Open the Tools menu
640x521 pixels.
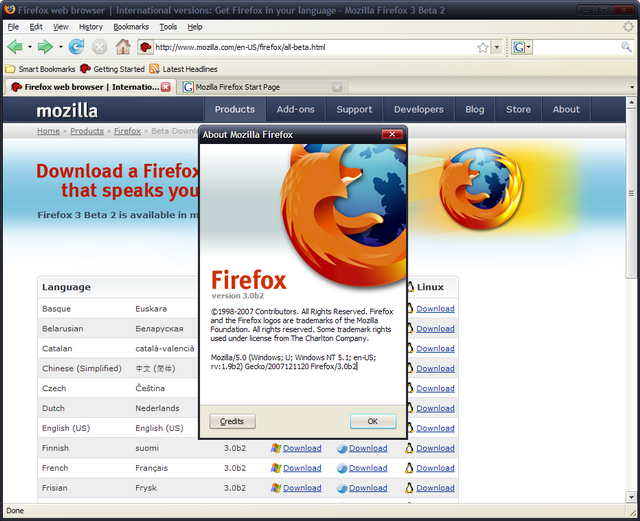click(x=168, y=27)
